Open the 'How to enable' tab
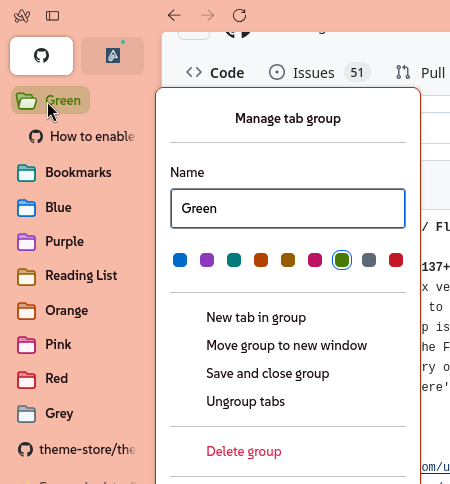 pos(82,136)
